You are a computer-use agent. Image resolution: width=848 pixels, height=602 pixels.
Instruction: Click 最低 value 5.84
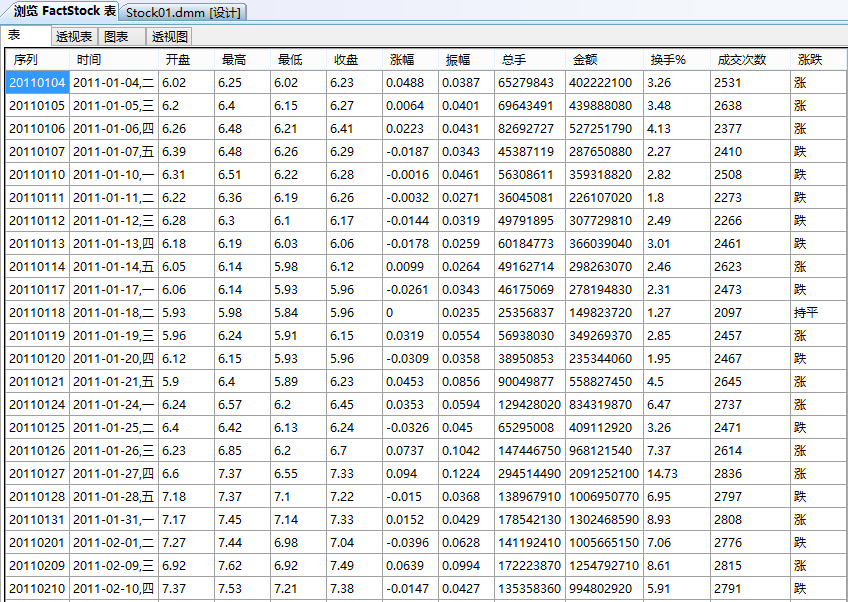click(x=299, y=313)
